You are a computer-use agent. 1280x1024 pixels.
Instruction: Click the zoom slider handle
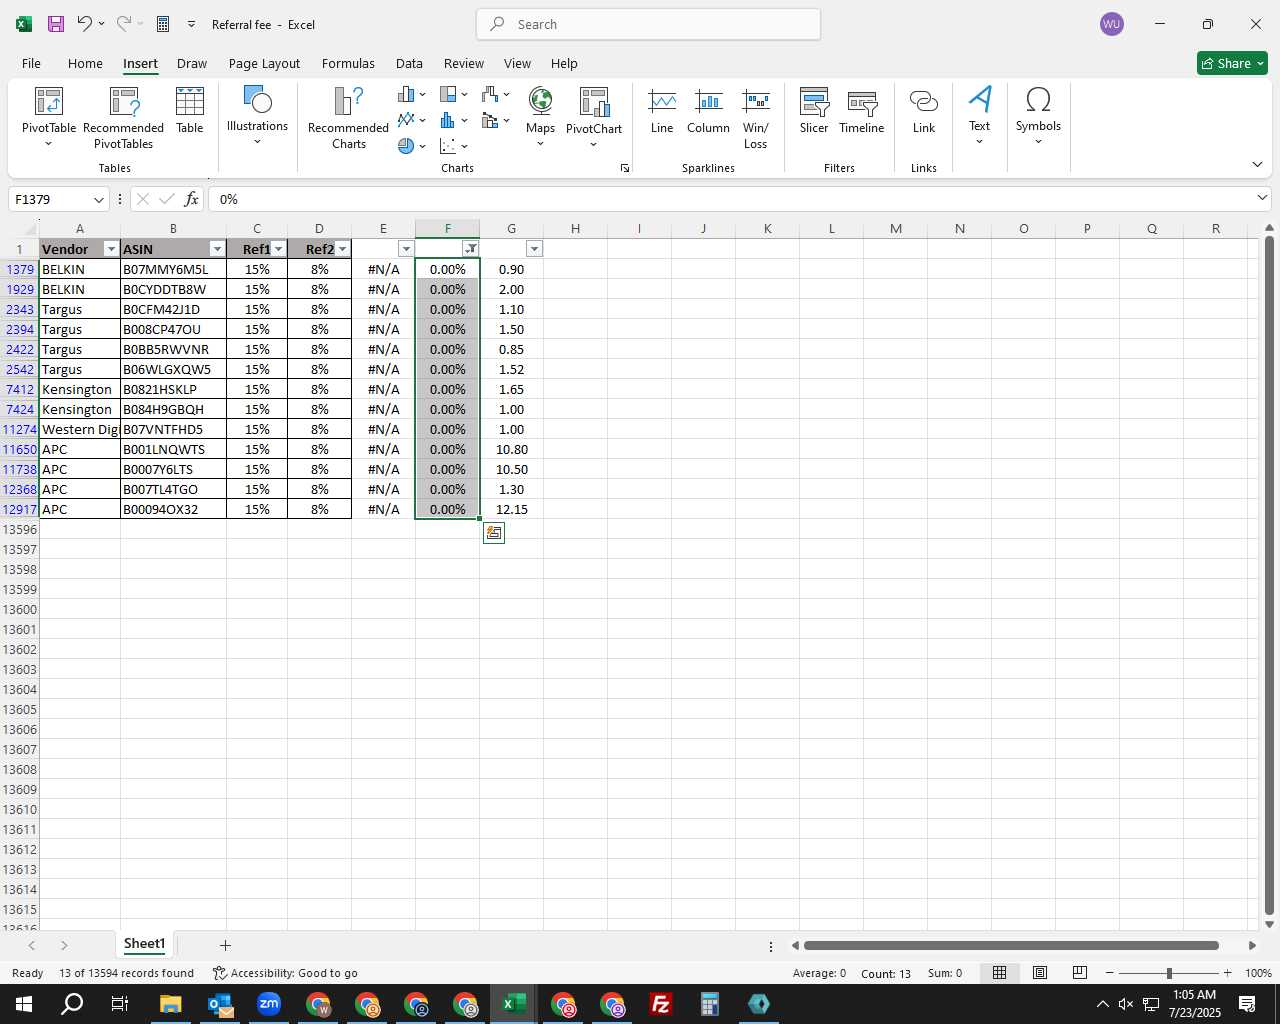(x=1169, y=973)
